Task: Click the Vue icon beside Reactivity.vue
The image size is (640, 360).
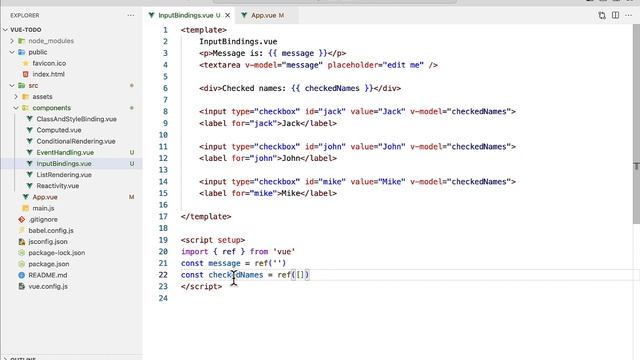Action: tap(29, 186)
